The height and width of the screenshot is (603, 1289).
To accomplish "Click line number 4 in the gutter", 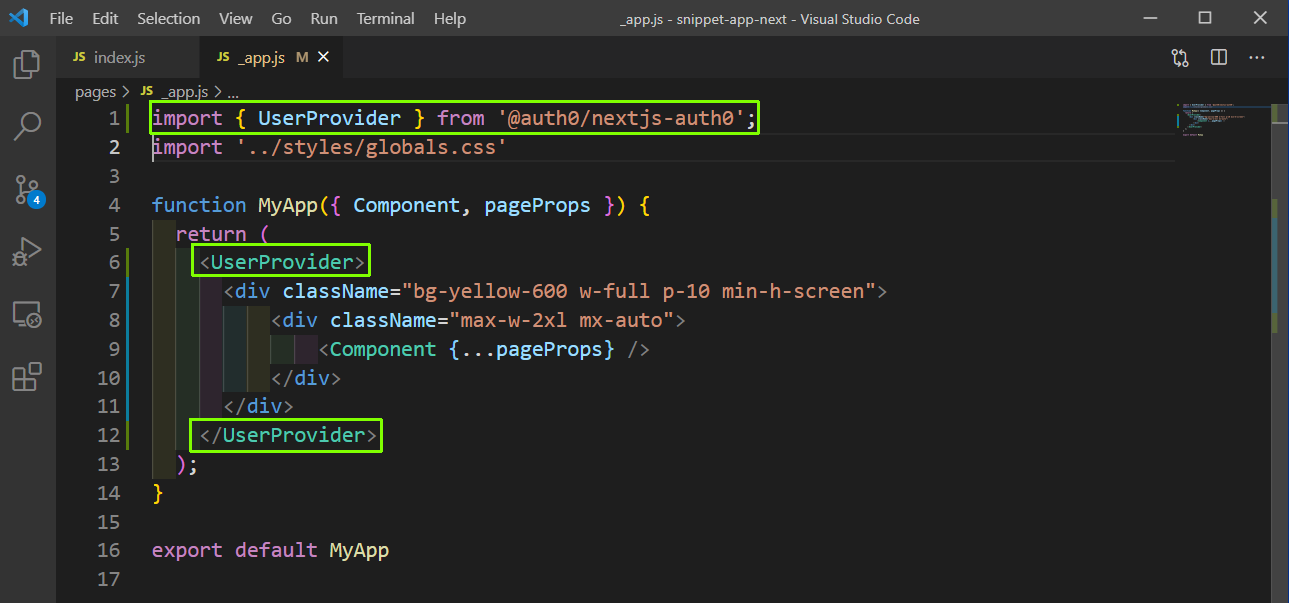I will pos(114,205).
